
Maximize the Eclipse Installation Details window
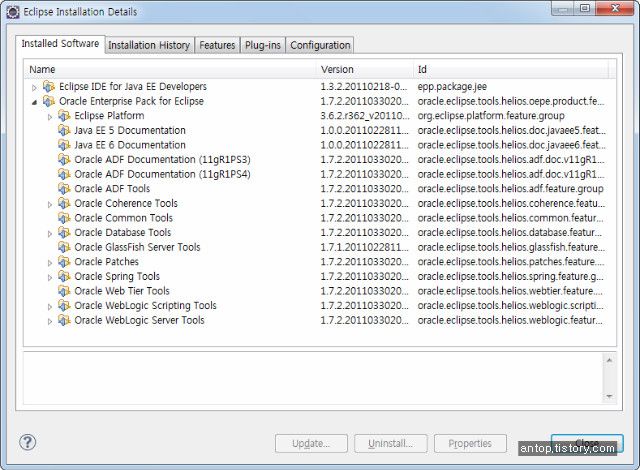(585, 8)
